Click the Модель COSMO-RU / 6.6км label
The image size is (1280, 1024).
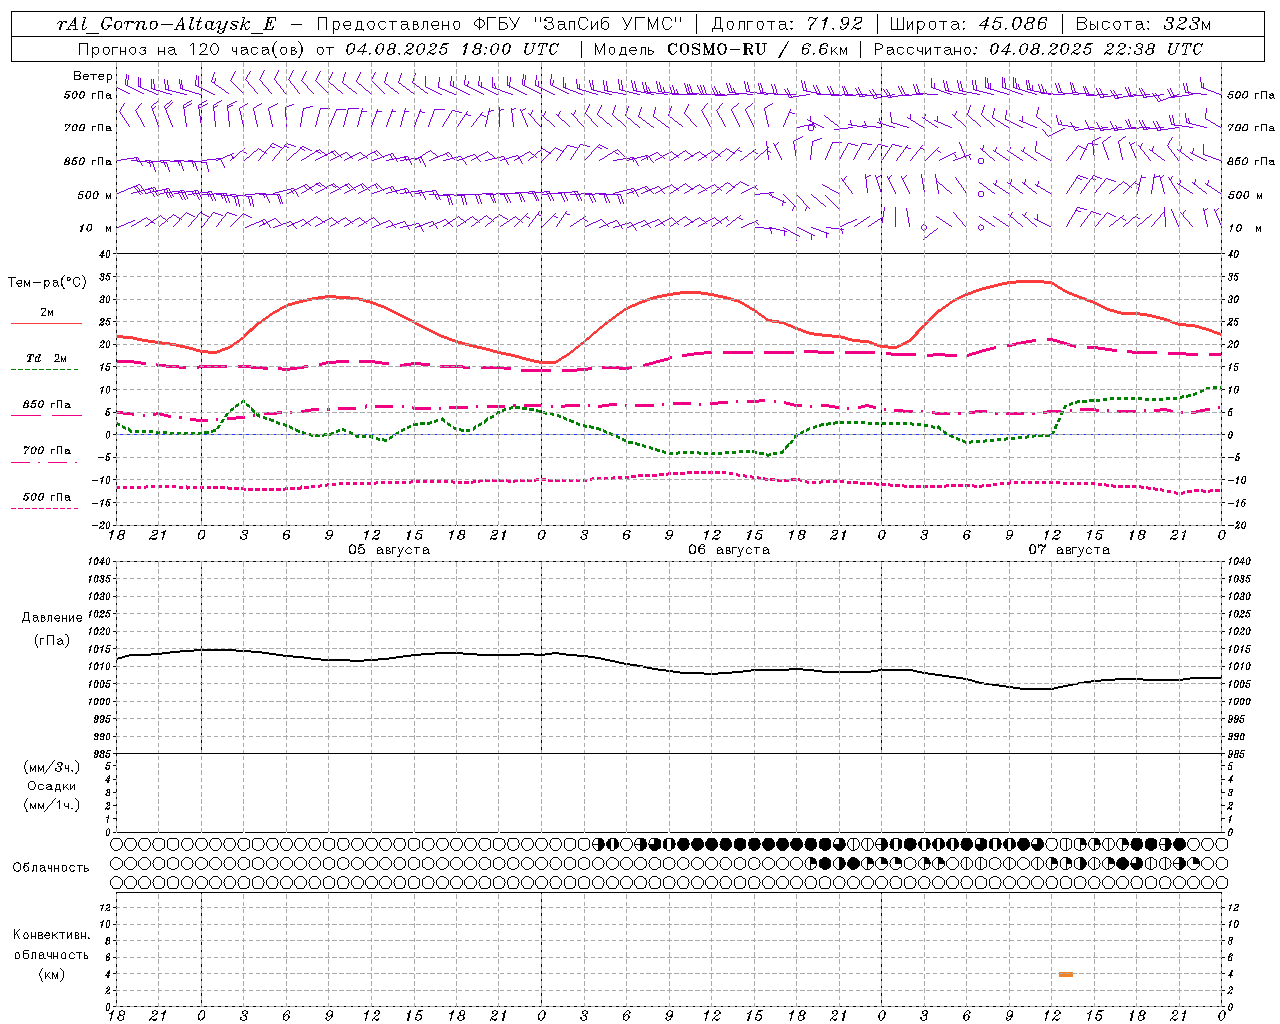720,49
